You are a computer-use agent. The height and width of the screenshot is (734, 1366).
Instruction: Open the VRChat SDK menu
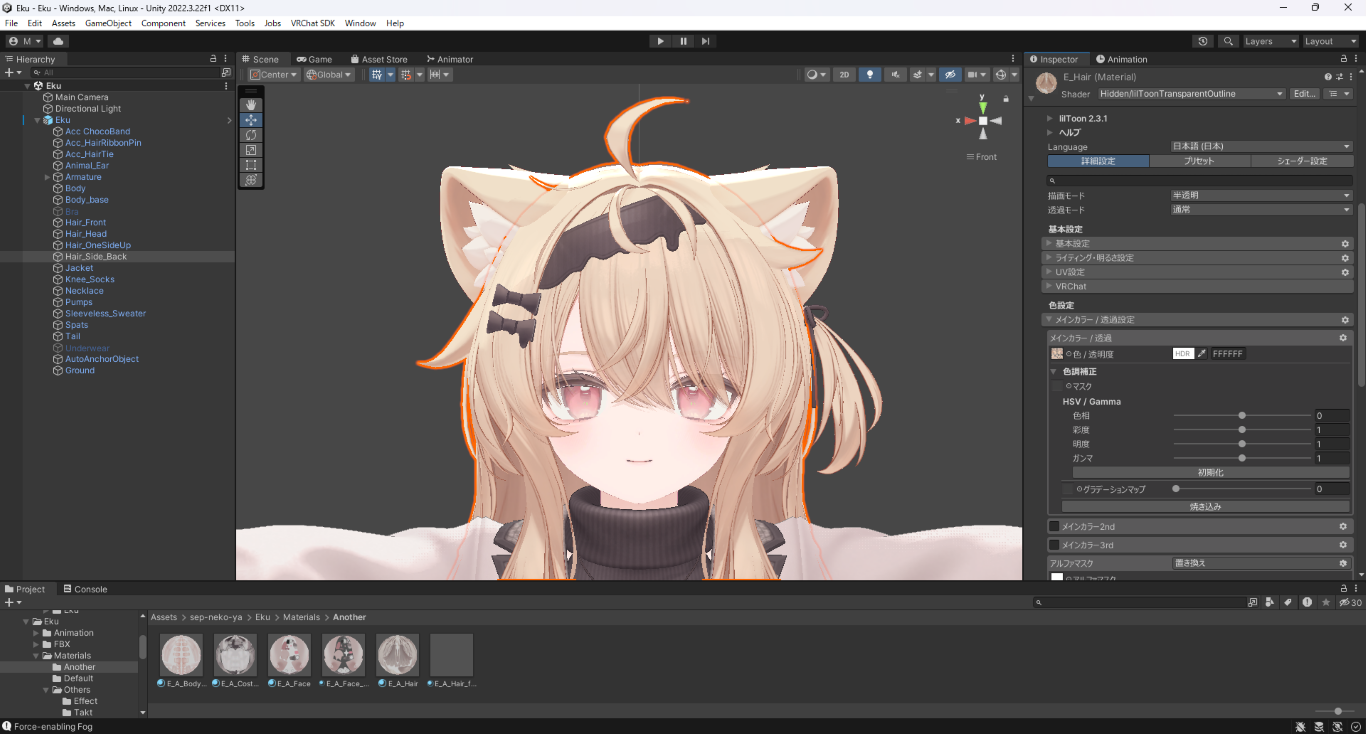[x=312, y=22]
